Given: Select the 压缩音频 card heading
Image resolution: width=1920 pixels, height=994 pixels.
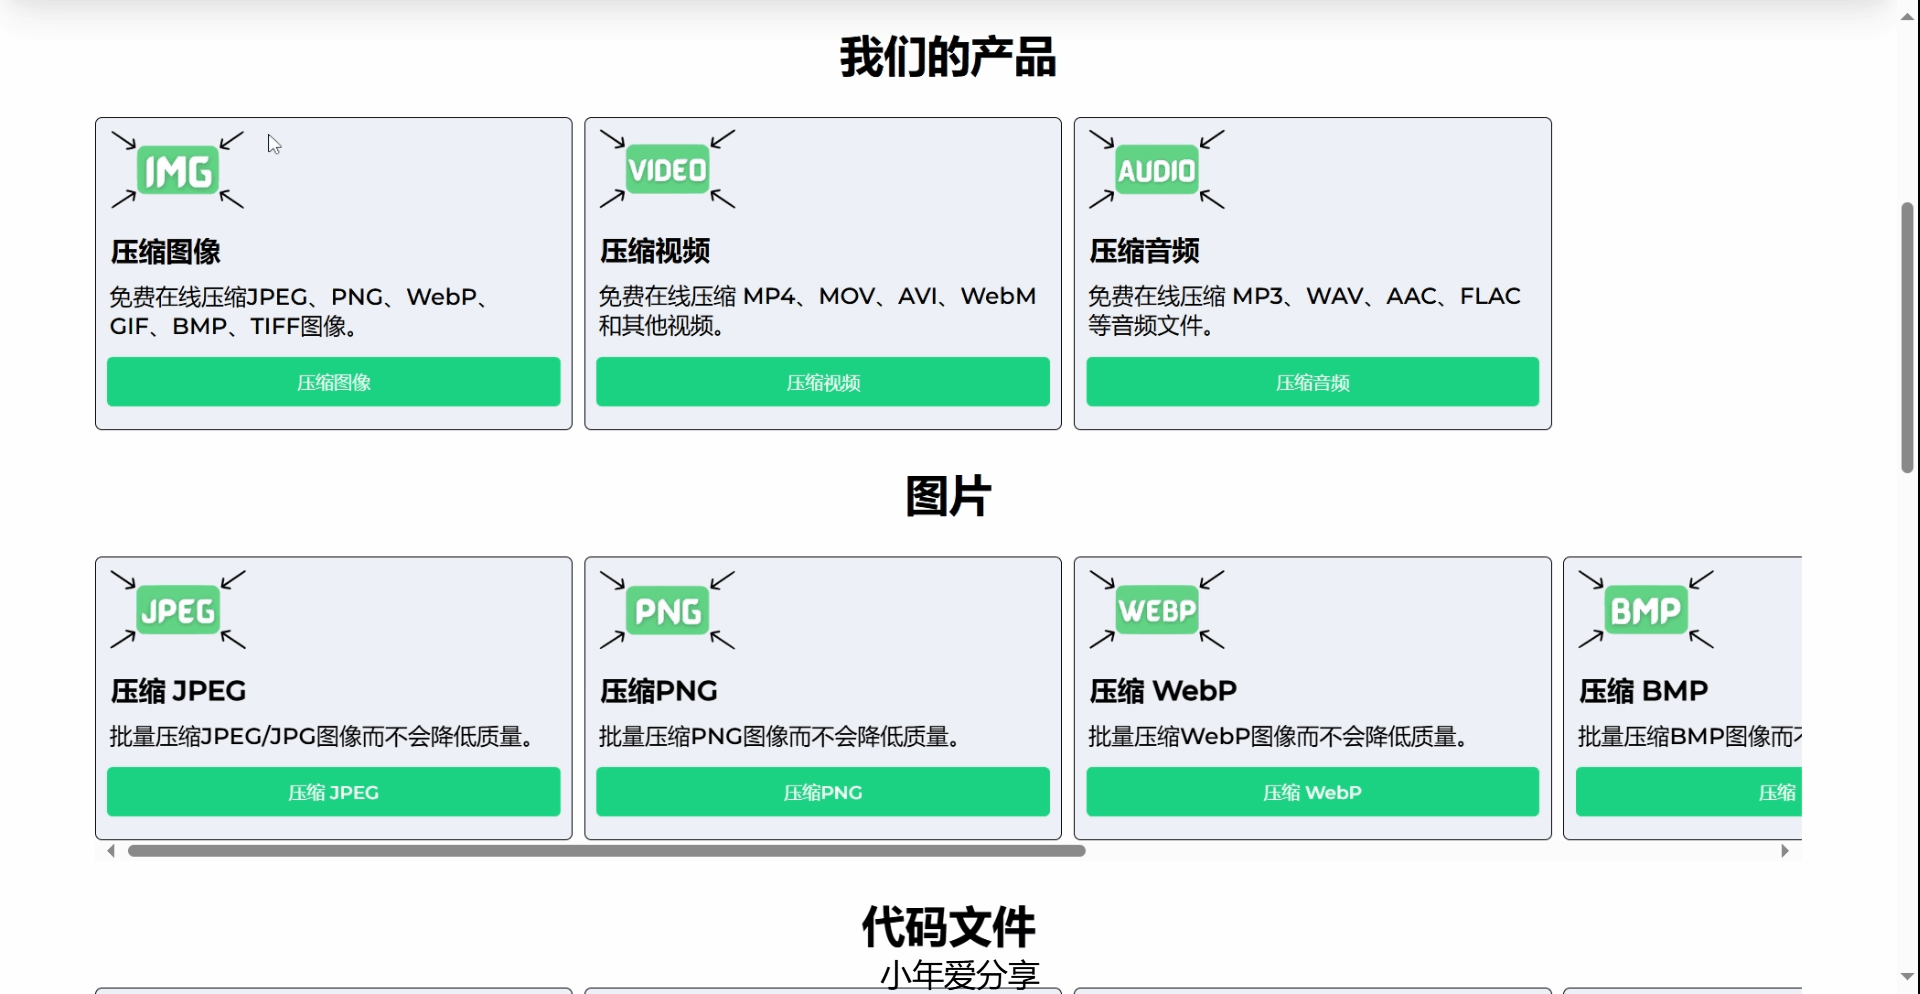Looking at the screenshot, I should [x=1145, y=251].
